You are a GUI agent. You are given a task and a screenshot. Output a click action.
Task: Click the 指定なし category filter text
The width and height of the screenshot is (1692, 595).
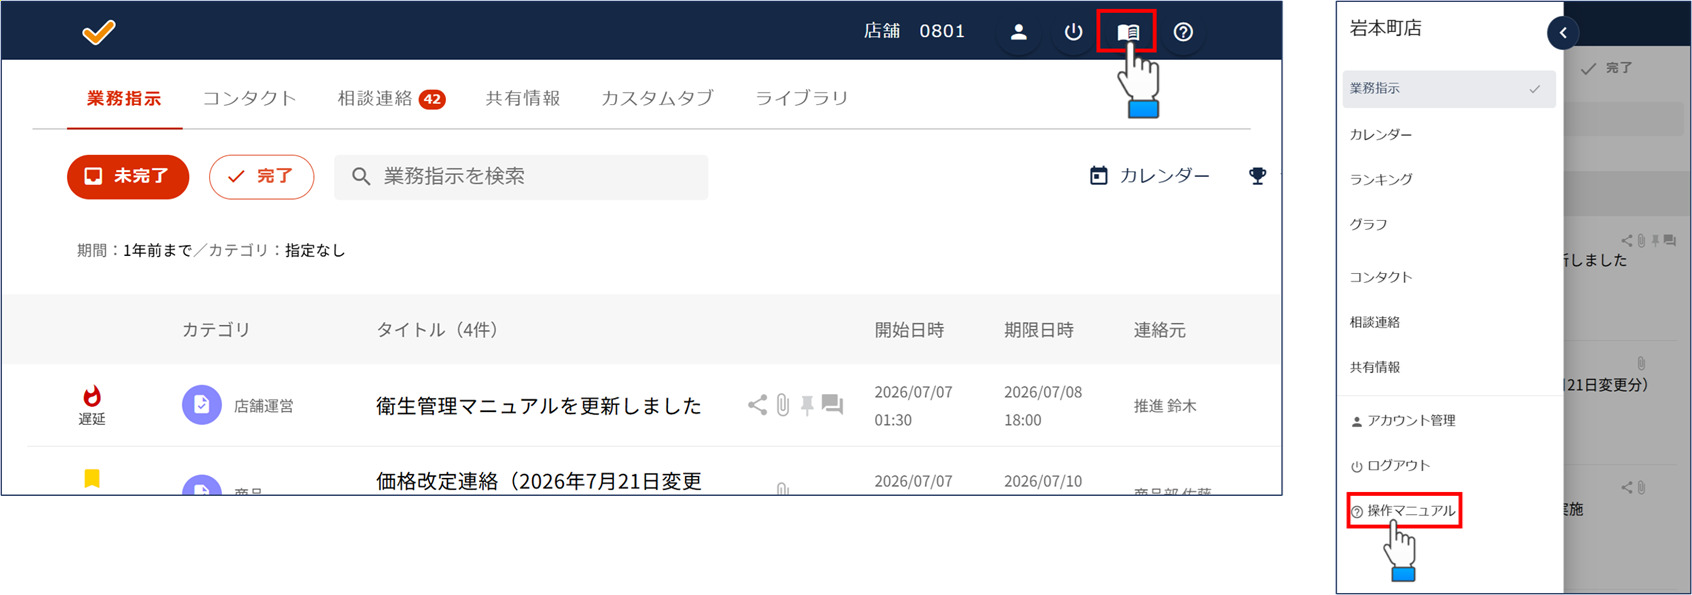315,251
